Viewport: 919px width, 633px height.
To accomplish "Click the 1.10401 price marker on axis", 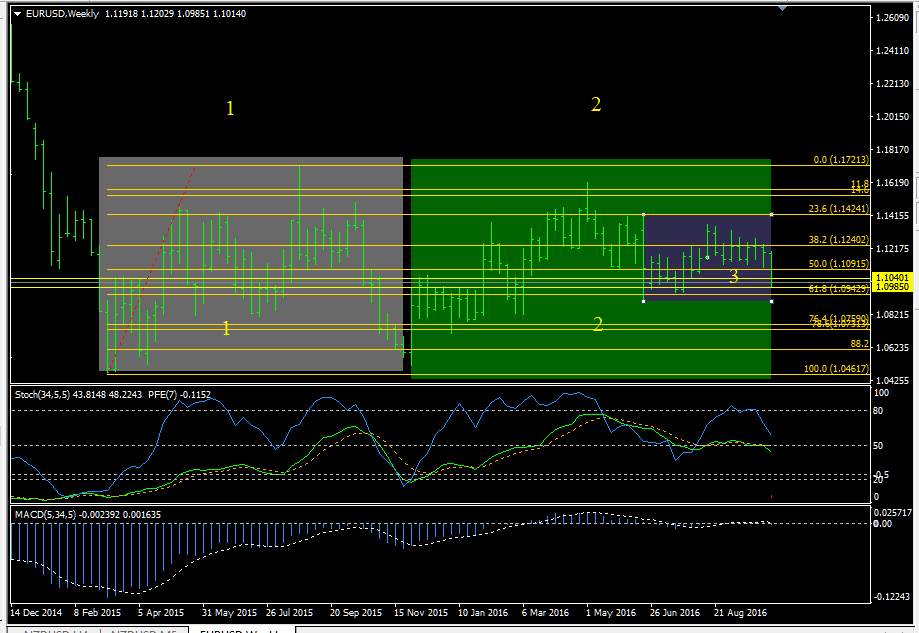I will pos(892,277).
